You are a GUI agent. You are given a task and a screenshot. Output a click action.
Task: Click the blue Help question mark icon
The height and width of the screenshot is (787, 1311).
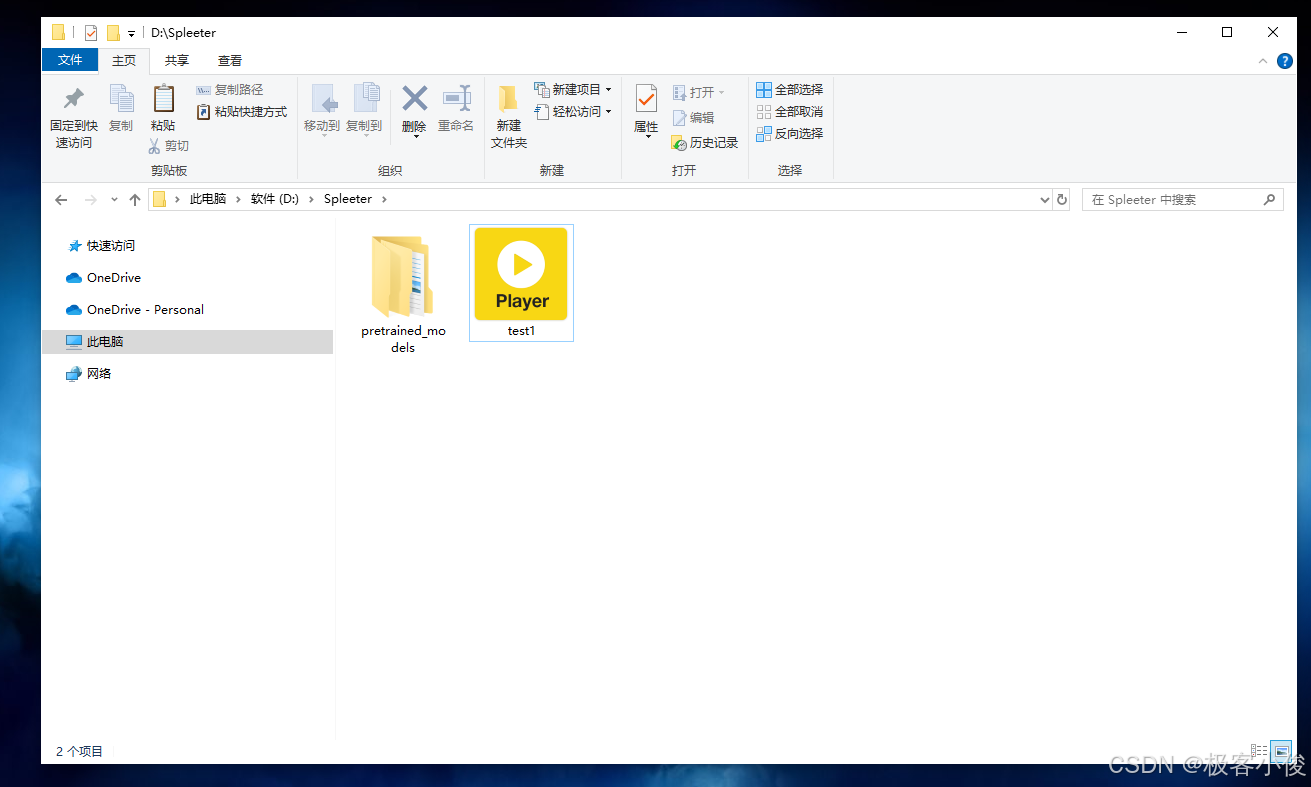(1285, 61)
